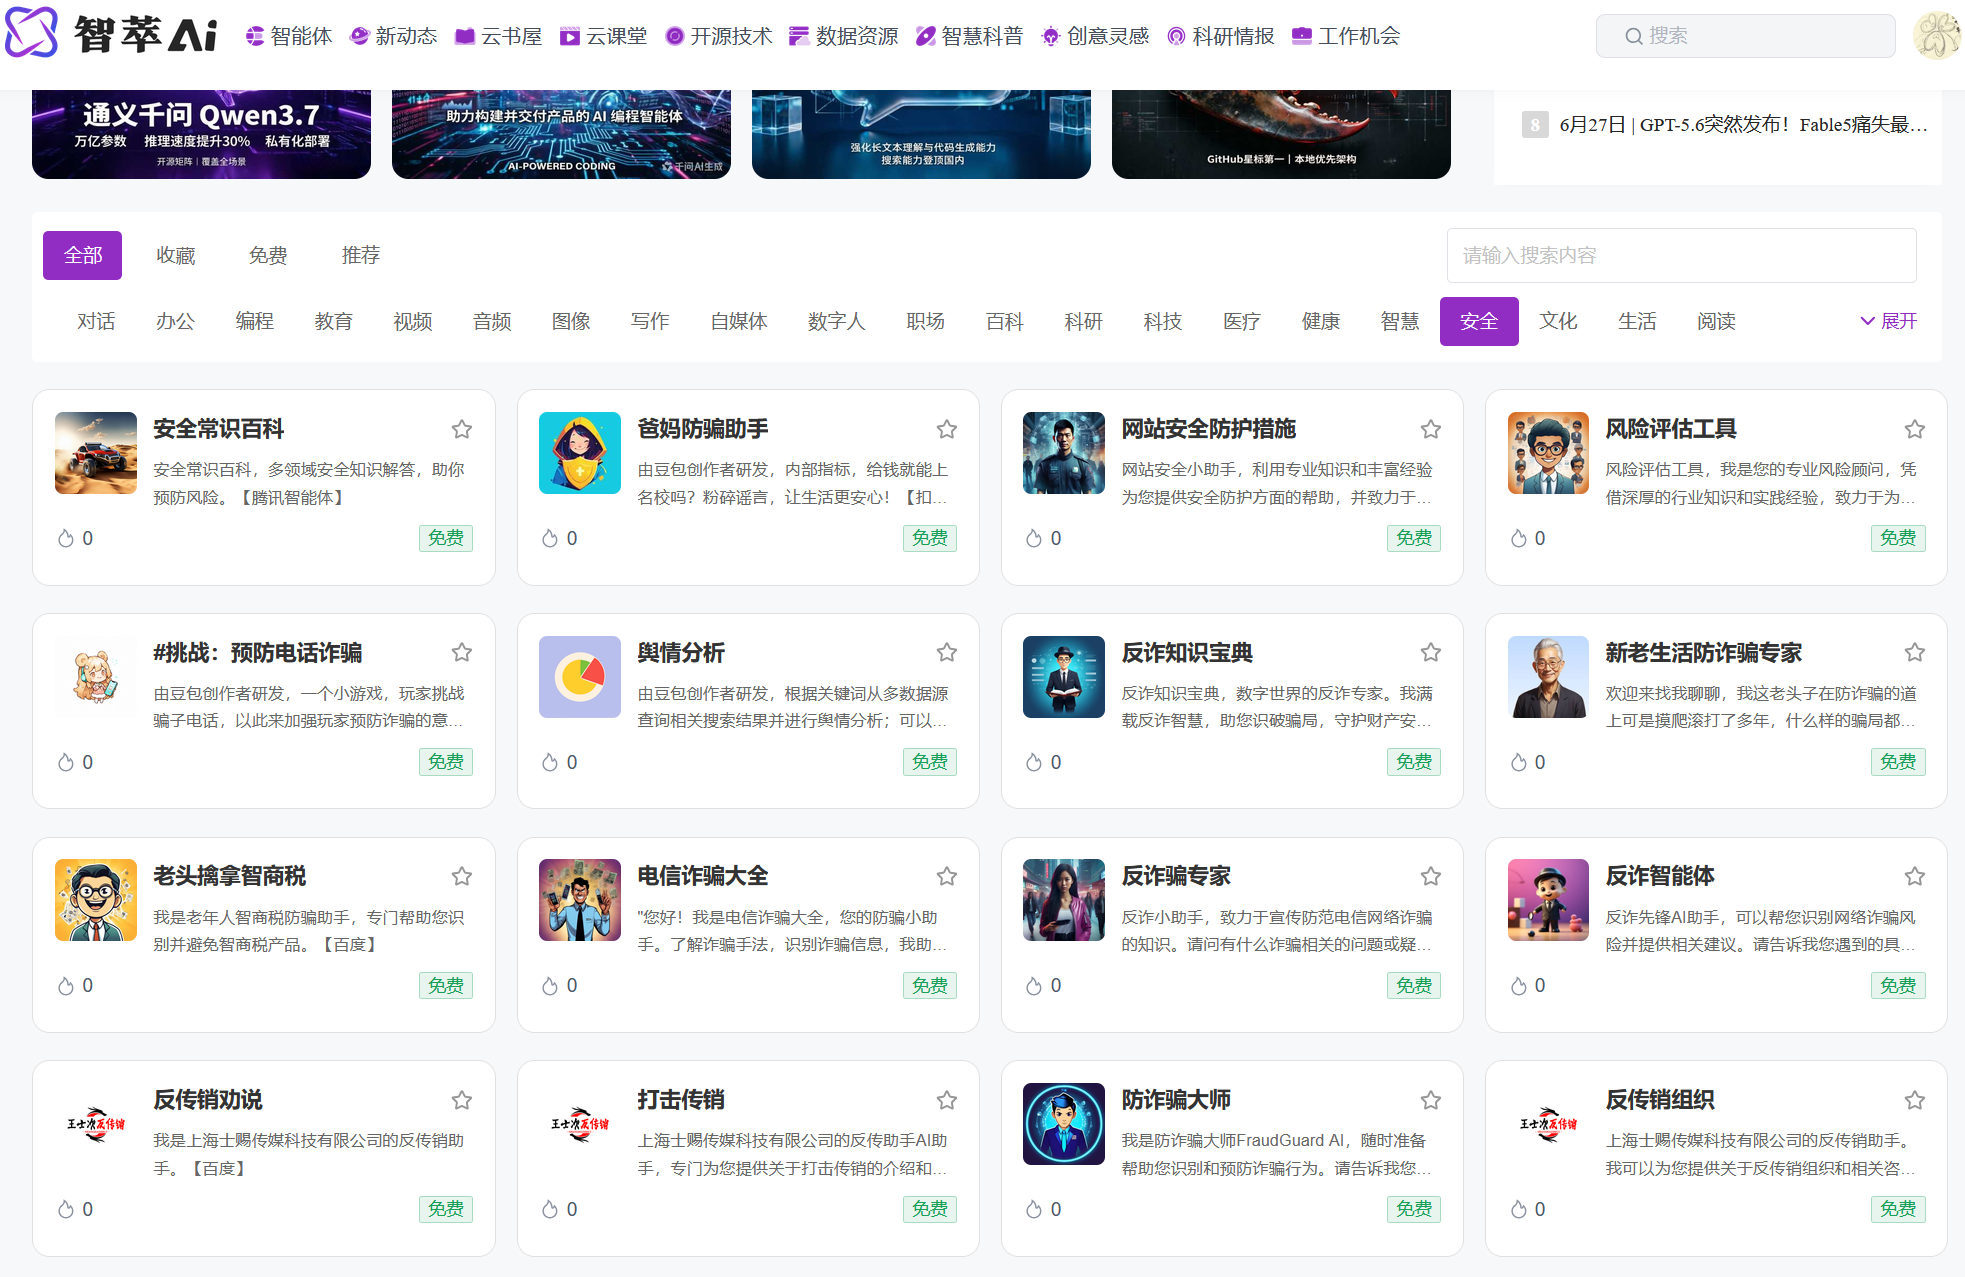Click the top bar 搜索 field
This screenshot has width=1965, height=1277.
point(1746,36)
